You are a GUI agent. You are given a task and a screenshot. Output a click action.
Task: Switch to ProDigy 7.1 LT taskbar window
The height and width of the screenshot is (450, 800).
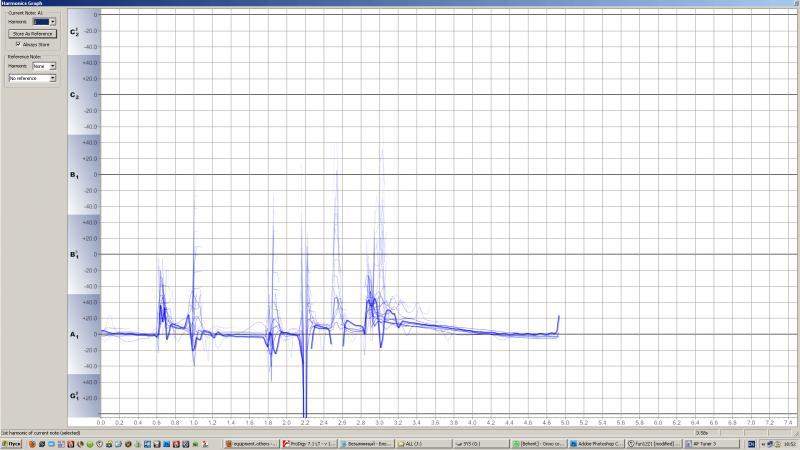308,442
